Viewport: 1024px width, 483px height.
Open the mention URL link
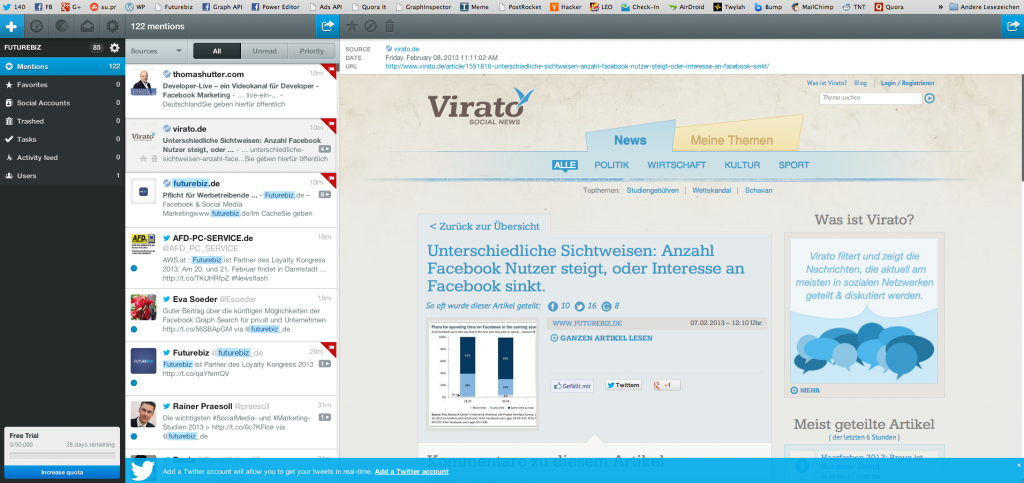(577, 66)
